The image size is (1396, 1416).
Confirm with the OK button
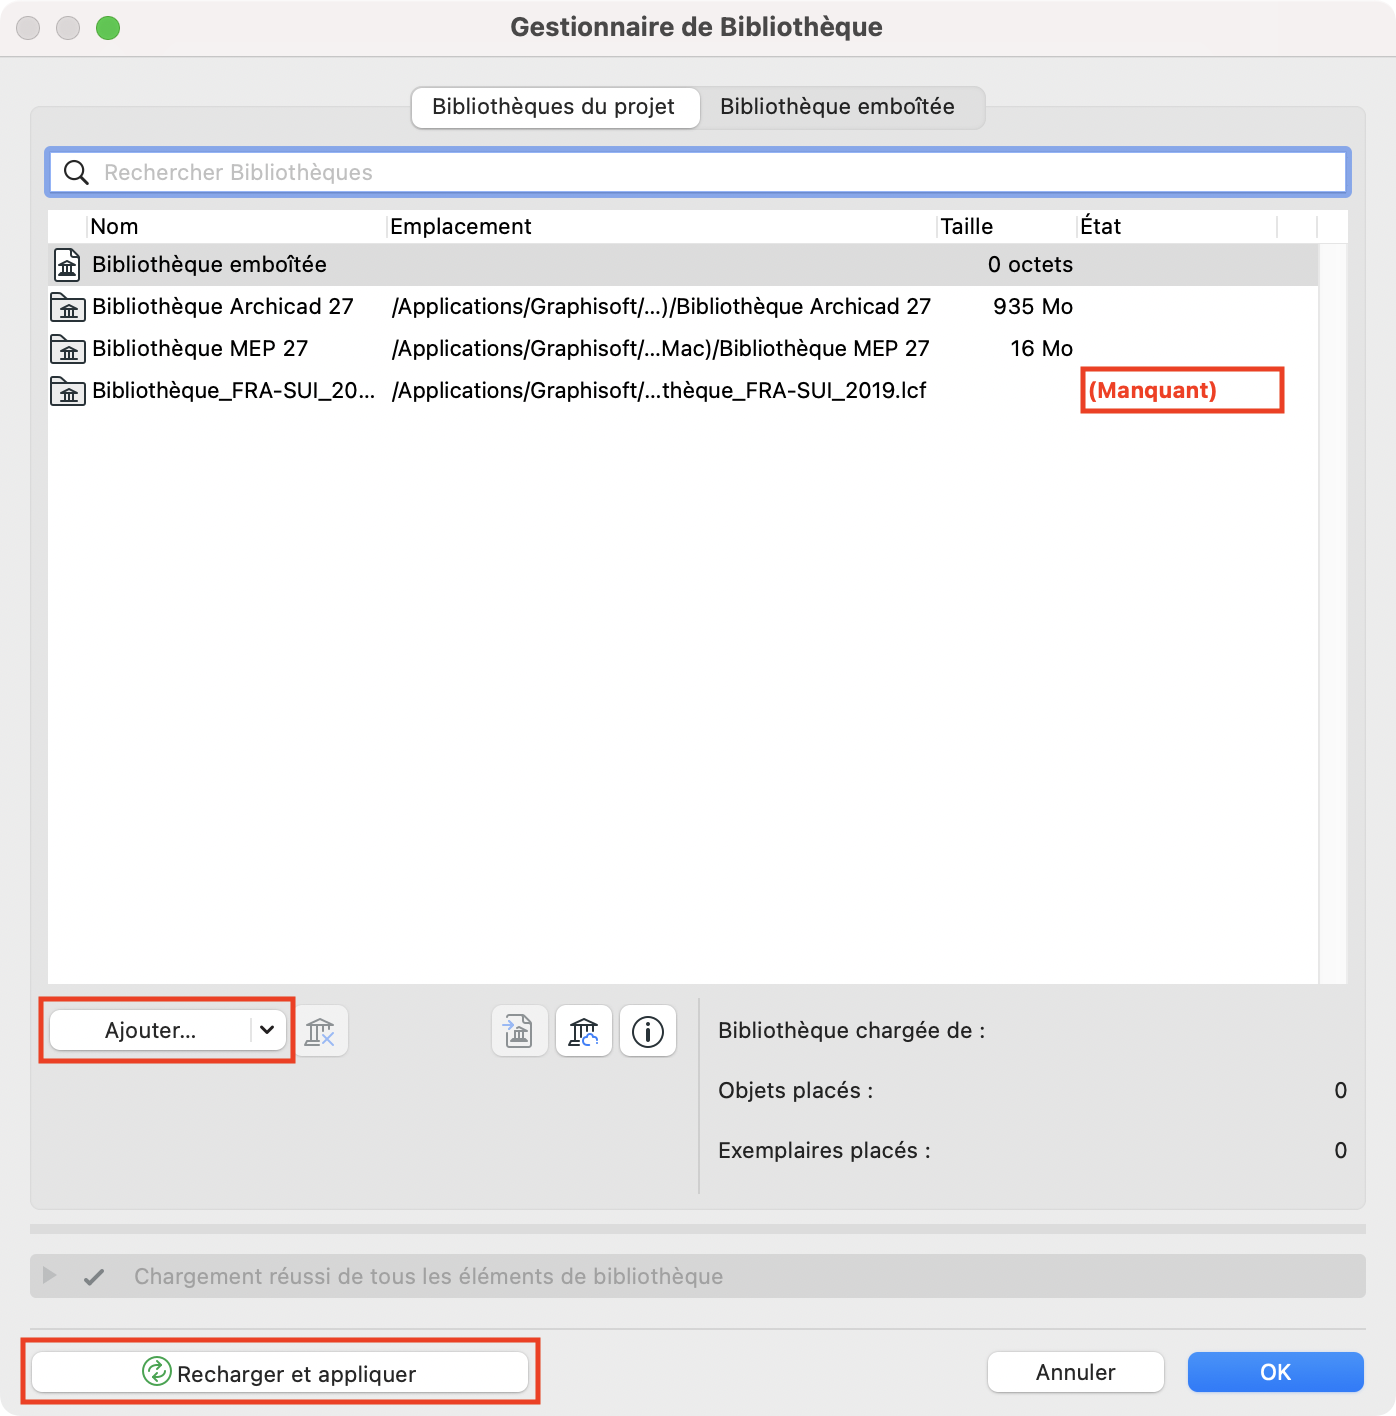[x=1276, y=1372]
